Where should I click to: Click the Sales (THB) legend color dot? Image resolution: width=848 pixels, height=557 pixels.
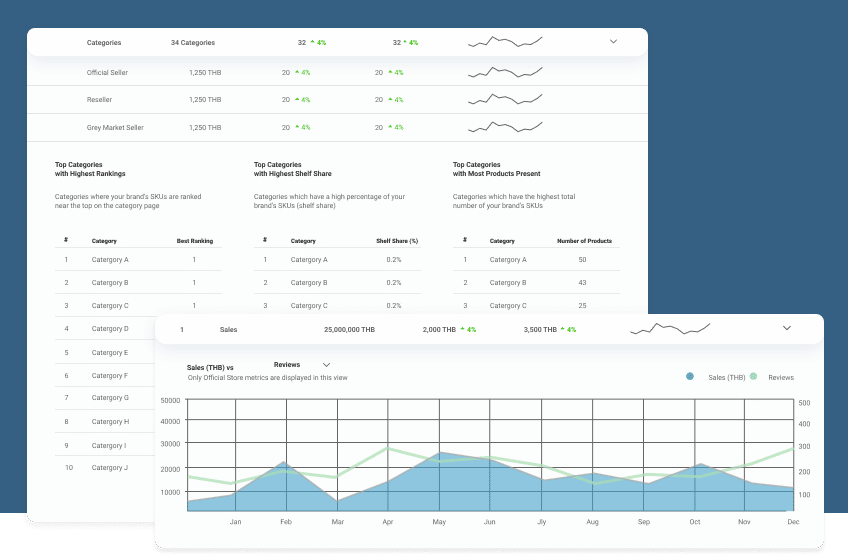690,377
